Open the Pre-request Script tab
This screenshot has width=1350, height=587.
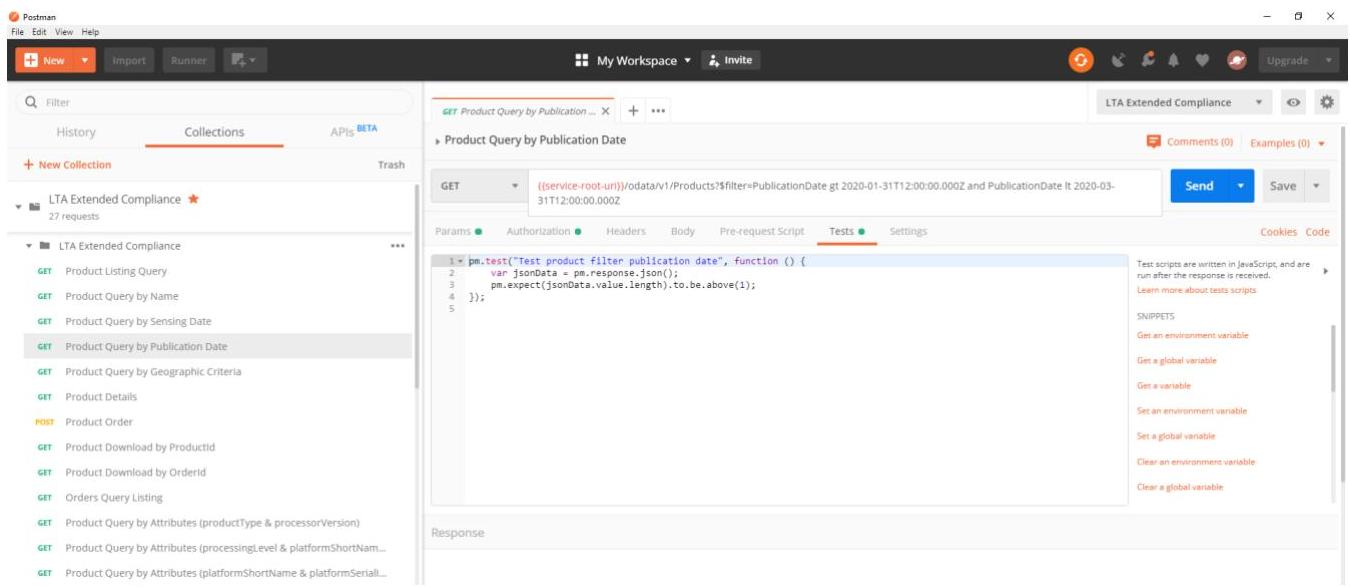tap(762, 231)
